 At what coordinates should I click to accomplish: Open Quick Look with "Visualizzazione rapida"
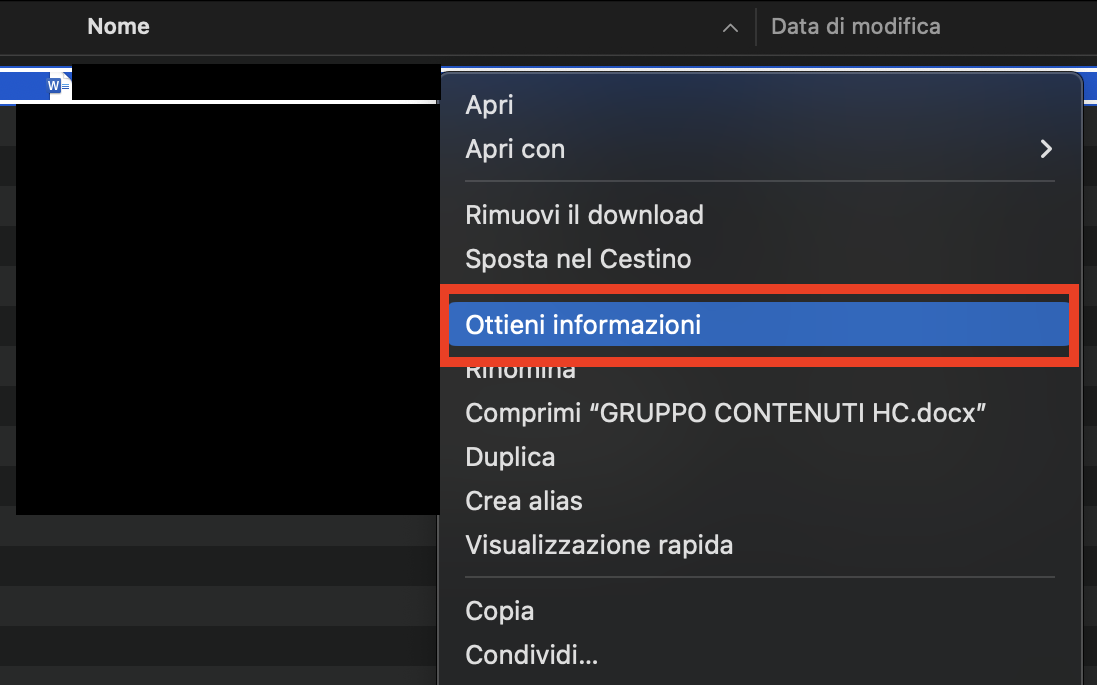tap(599, 544)
